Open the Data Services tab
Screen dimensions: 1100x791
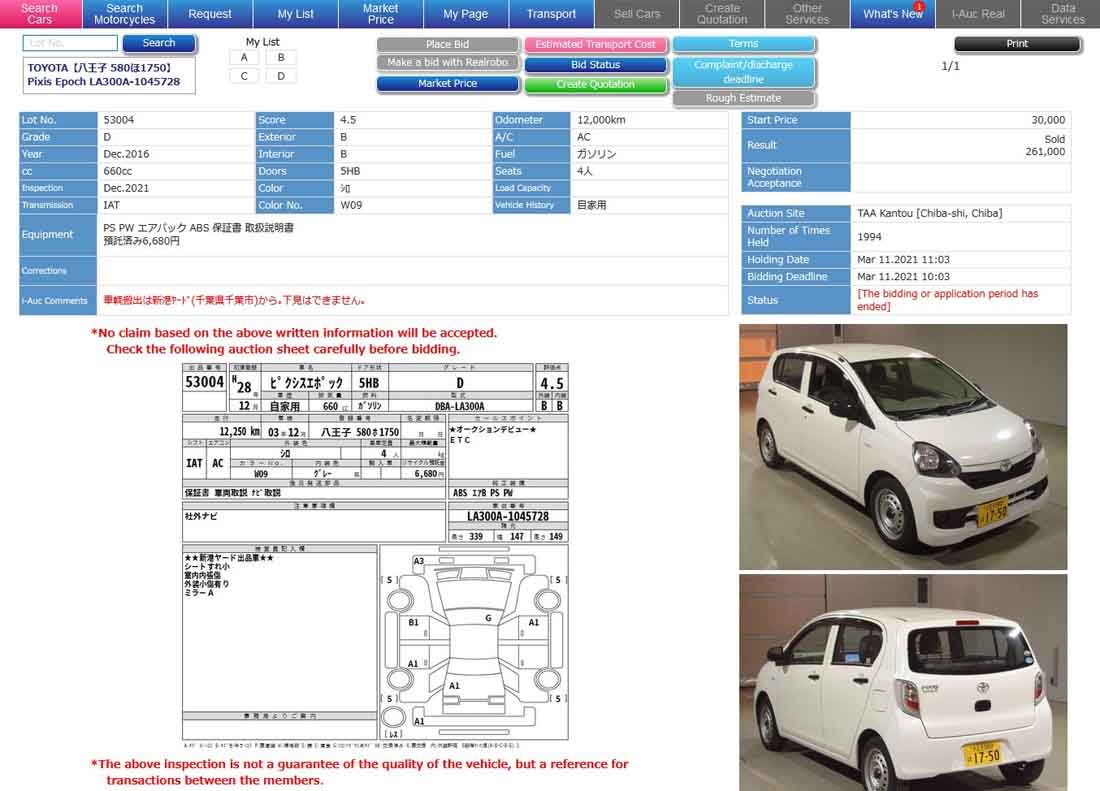(1062, 13)
